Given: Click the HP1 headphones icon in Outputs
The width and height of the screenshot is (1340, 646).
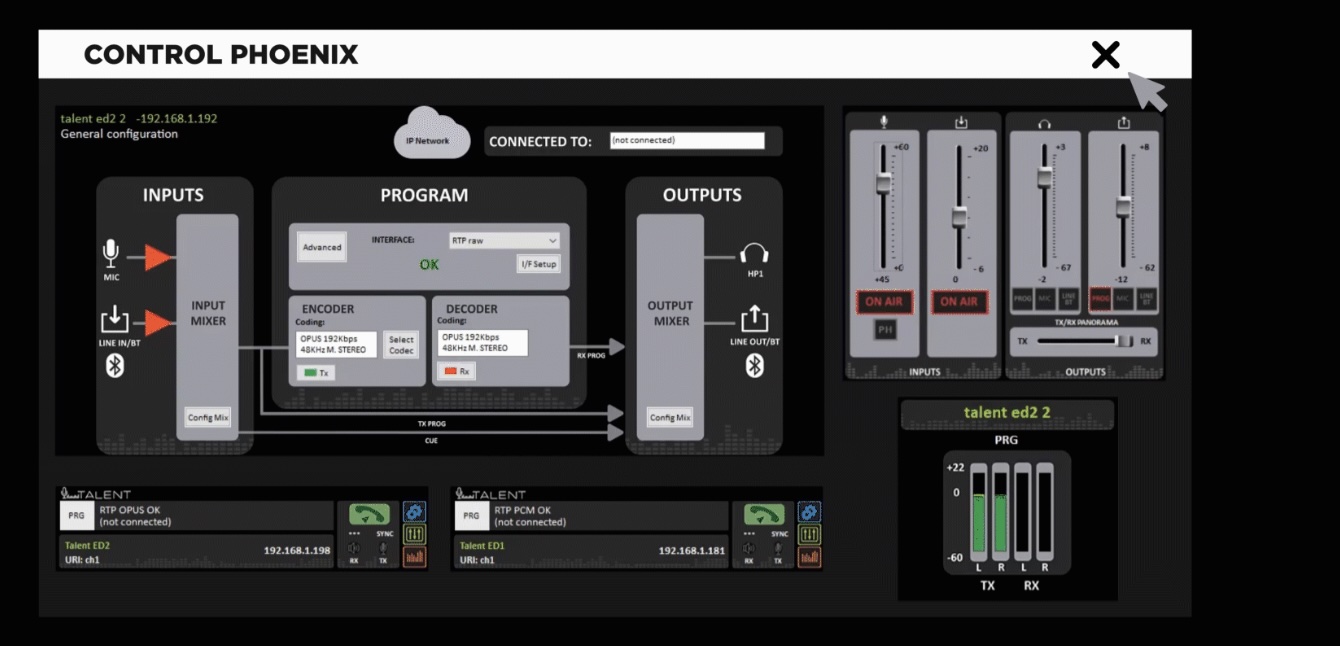Looking at the screenshot, I should pyautogui.click(x=754, y=255).
